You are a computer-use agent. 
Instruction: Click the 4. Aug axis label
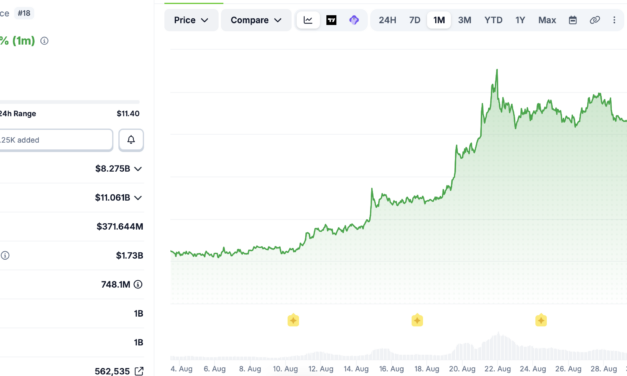[x=181, y=369]
